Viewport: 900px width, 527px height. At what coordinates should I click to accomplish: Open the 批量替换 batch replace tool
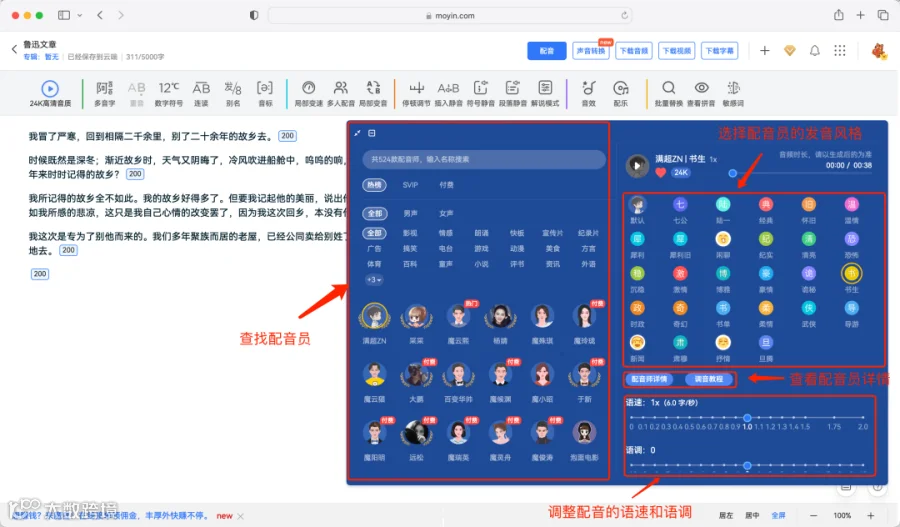click(x=669, y=93)
